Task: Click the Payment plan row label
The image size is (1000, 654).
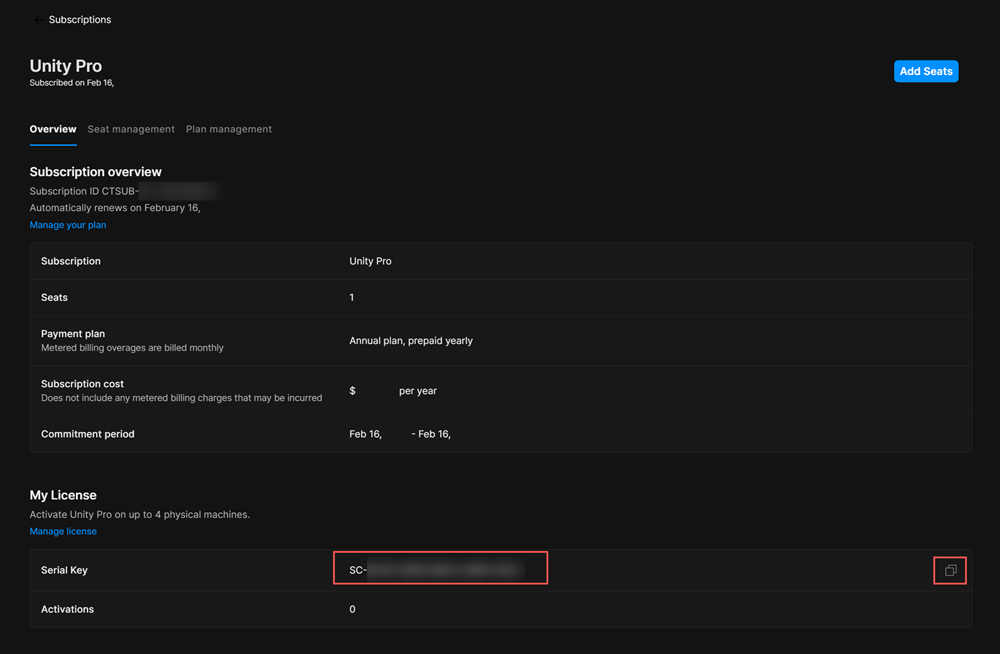Action: point(73,334)
